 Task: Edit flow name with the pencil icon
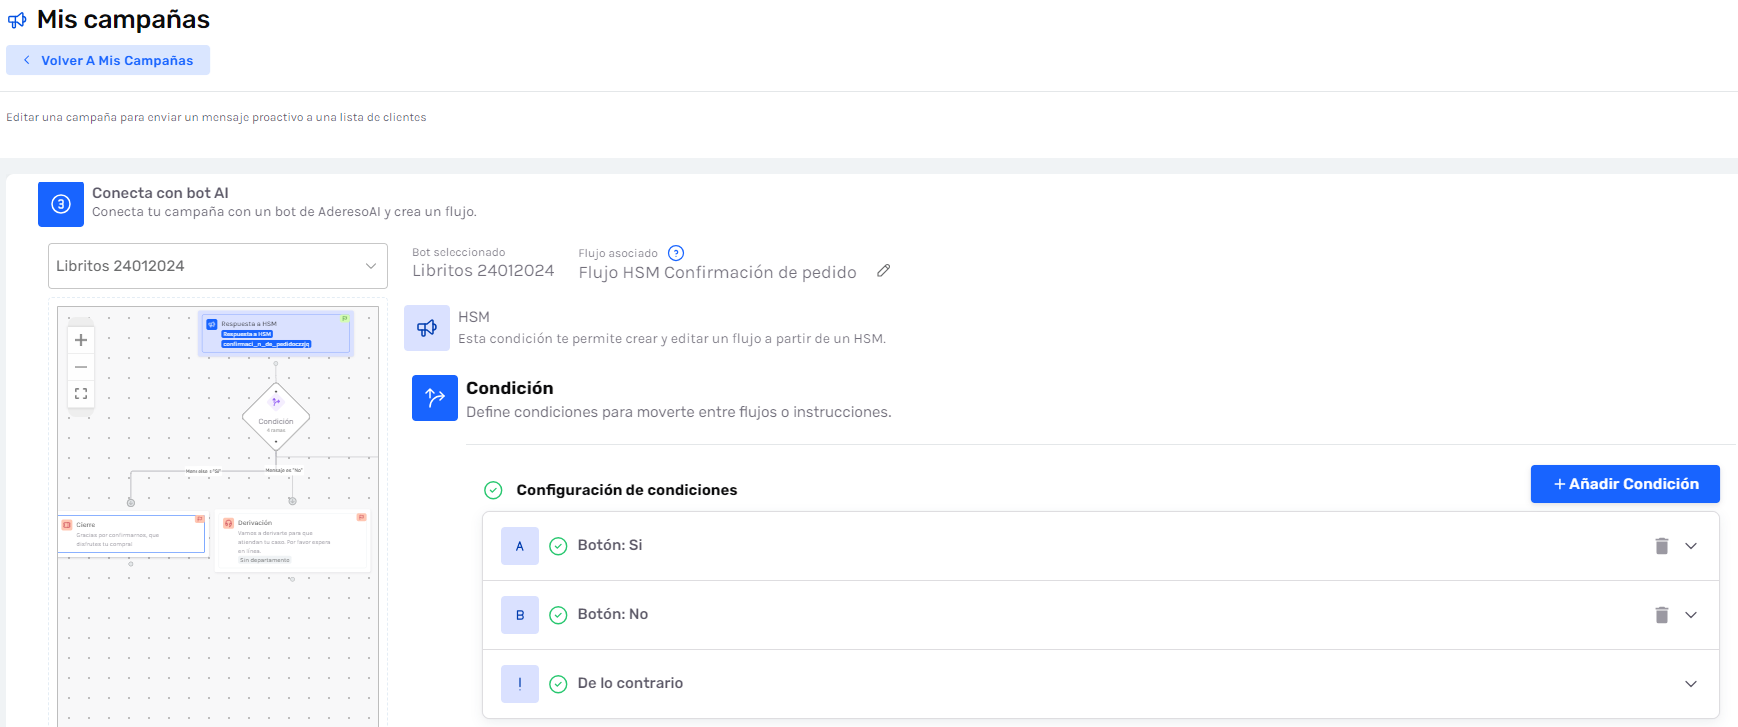(884, 271)
